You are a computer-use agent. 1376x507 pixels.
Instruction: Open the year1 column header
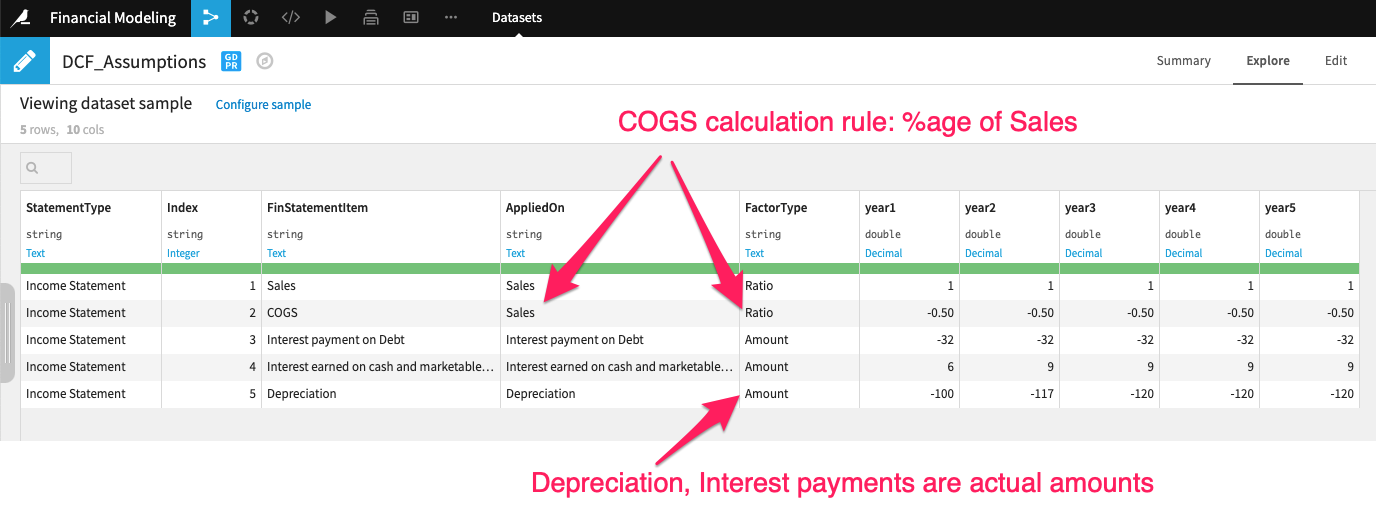(x=880, y=208)
